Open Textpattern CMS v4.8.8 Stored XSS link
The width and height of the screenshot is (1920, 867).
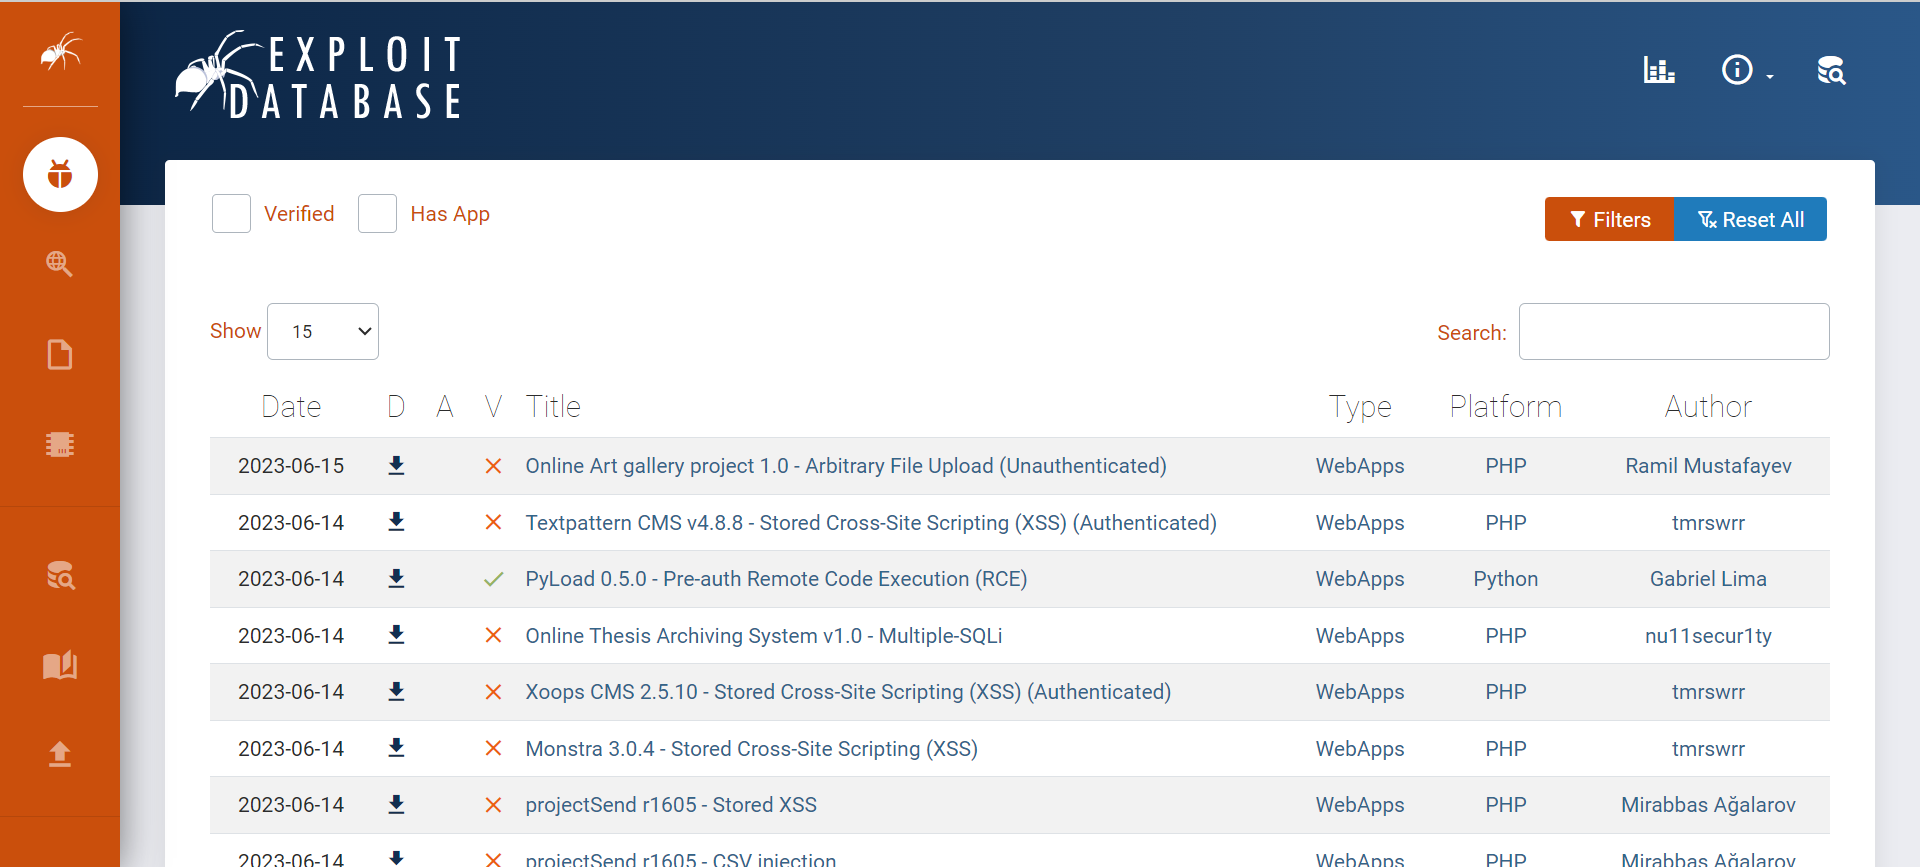pos(871,523)
